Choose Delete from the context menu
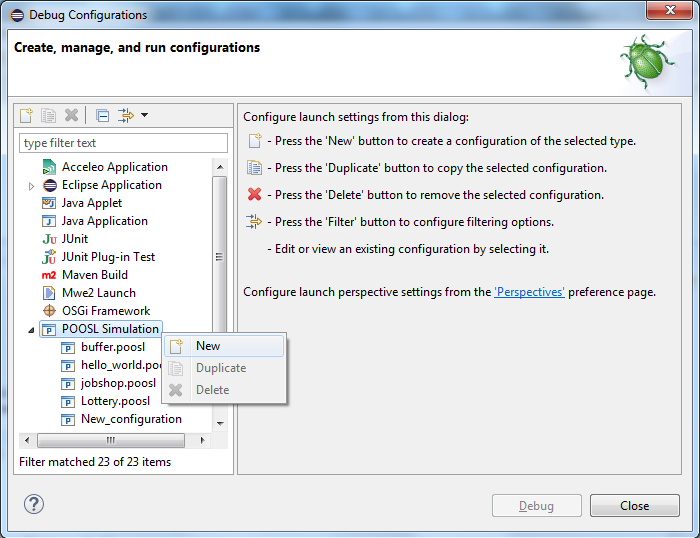700x538 pixels. tap(212, 390)
